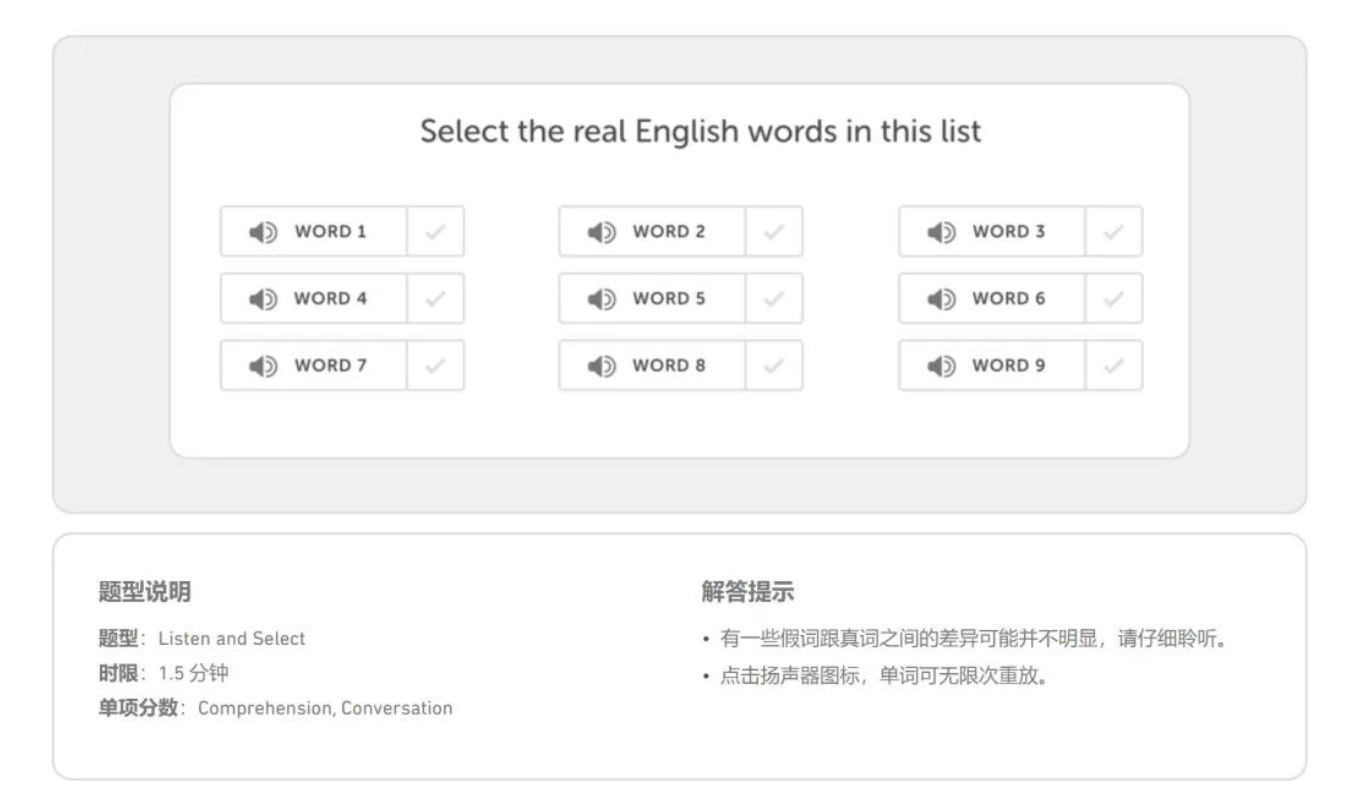This screenshot has width=1362, height=802.
Task: Play Word 9 with its speaker icon
Action: (941, 366)
